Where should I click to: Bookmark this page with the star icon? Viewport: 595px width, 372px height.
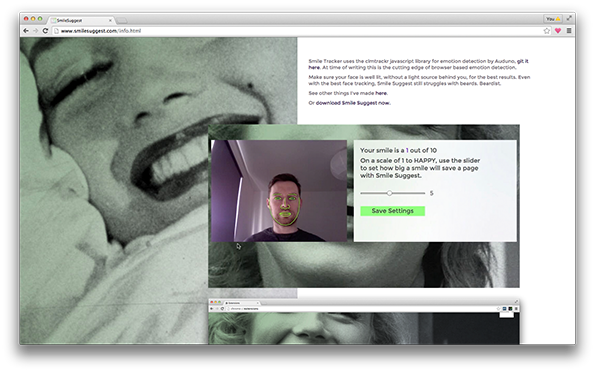click(547, 31)
